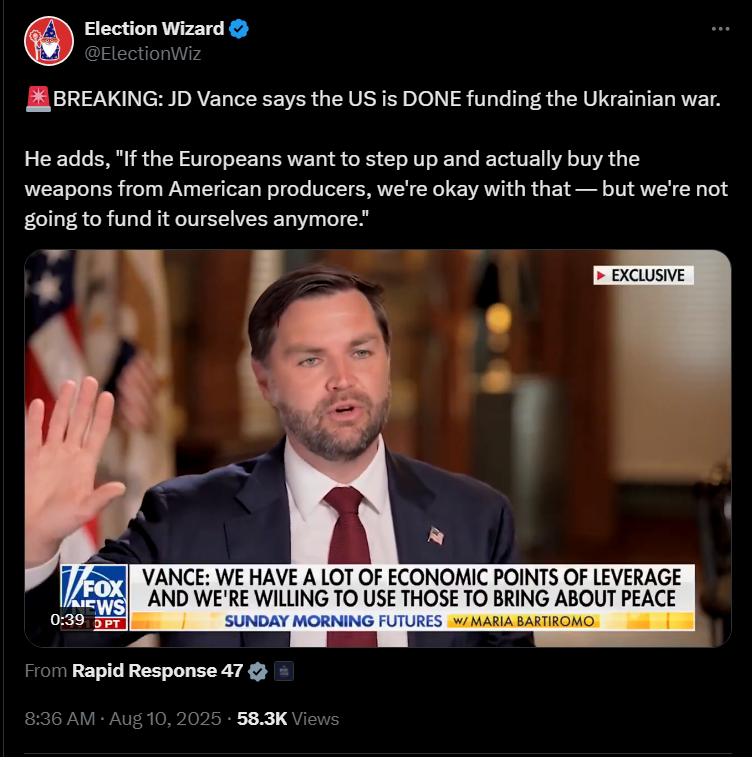Click the blue verified badge beside Election Wizard

238,29
